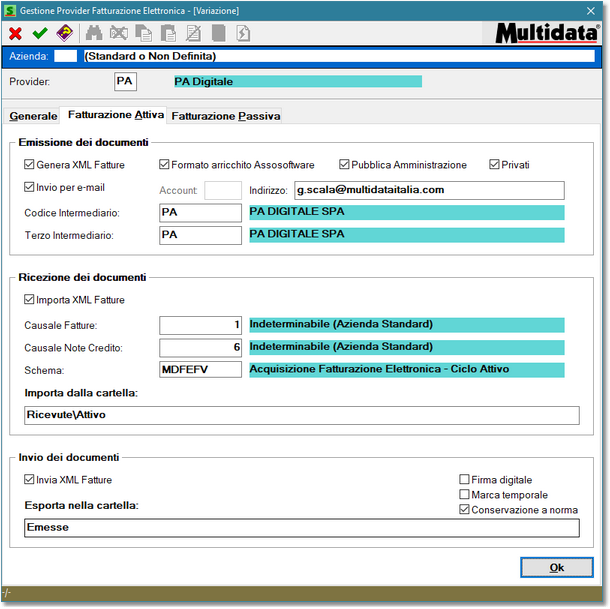
Task: Click the Standard o Non Definita field
Action: click(x=339, y=56)
